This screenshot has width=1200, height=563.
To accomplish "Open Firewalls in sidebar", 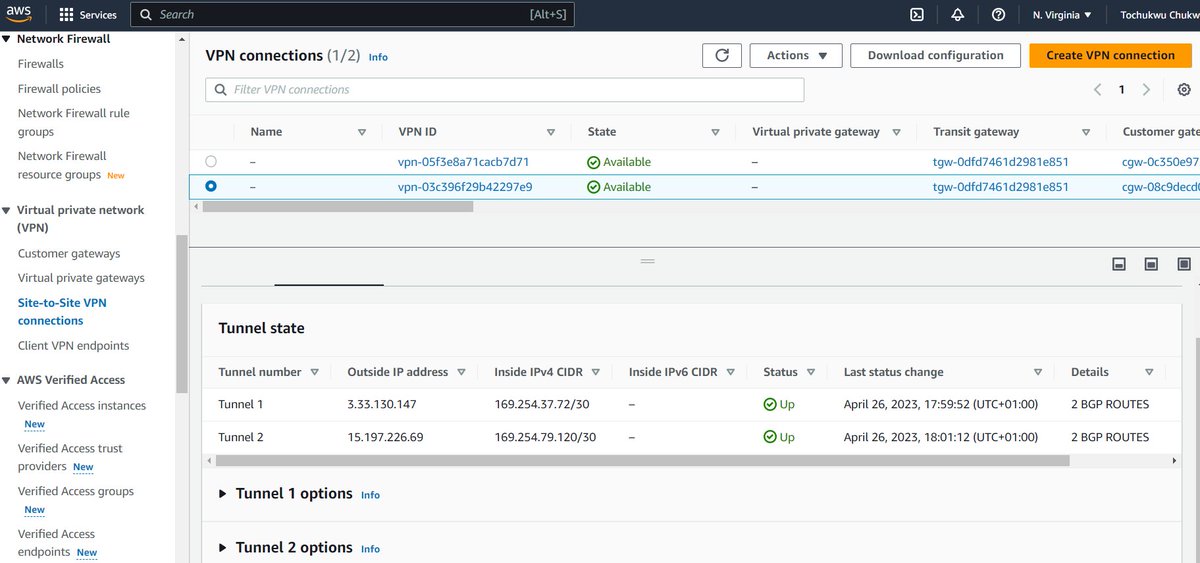I will click(x=41, y=64).
